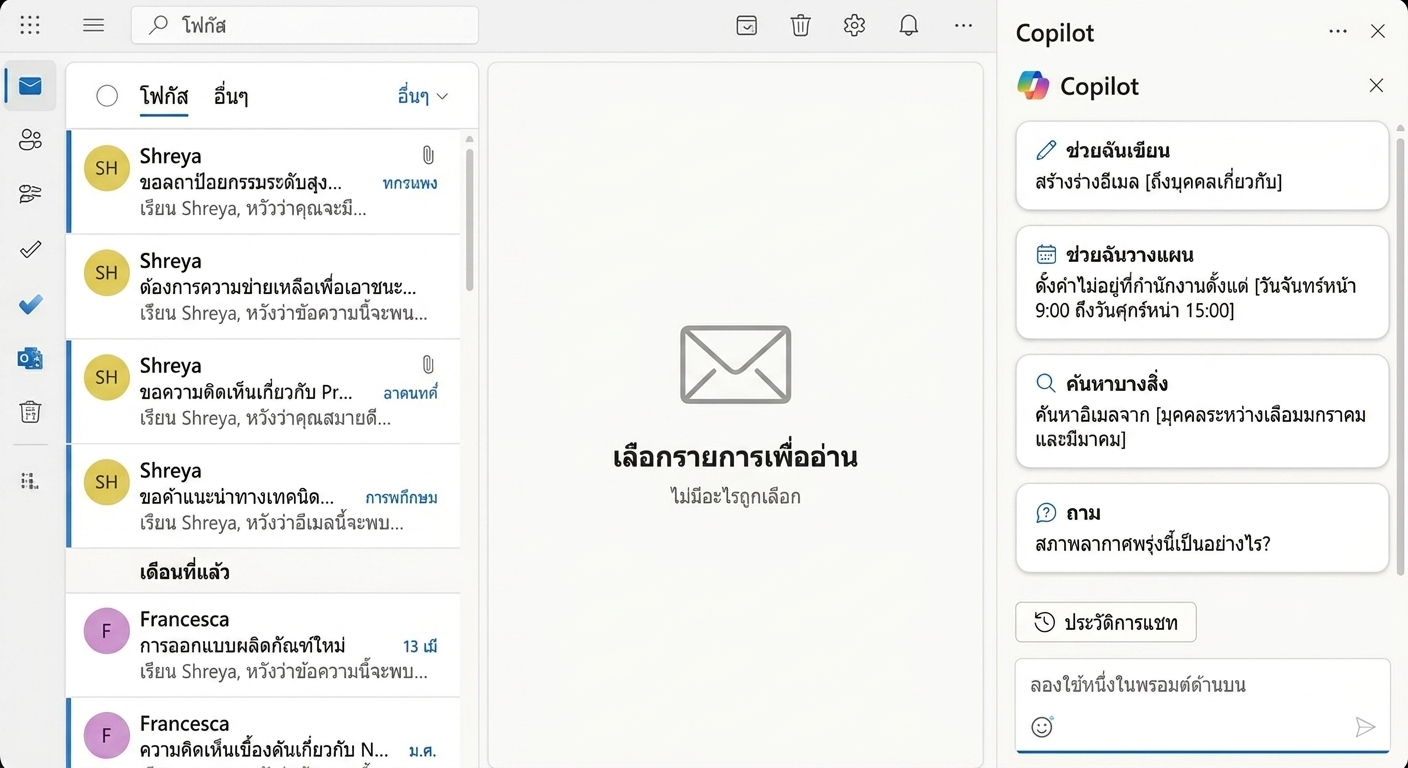This screenshot has width=1408, height=768.
Task: Click the Copilot prompt input field
Action: 1202,705
